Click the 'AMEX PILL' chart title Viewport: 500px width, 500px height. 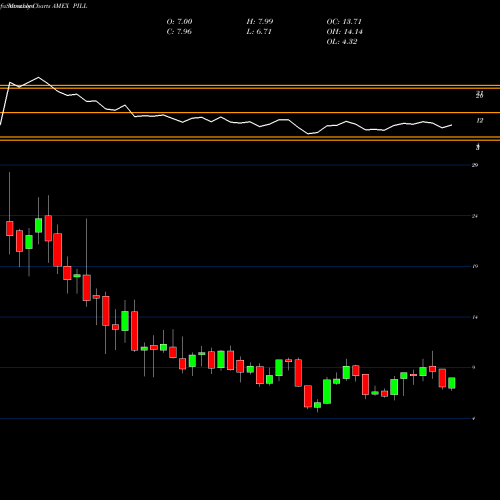coord(70,6)
